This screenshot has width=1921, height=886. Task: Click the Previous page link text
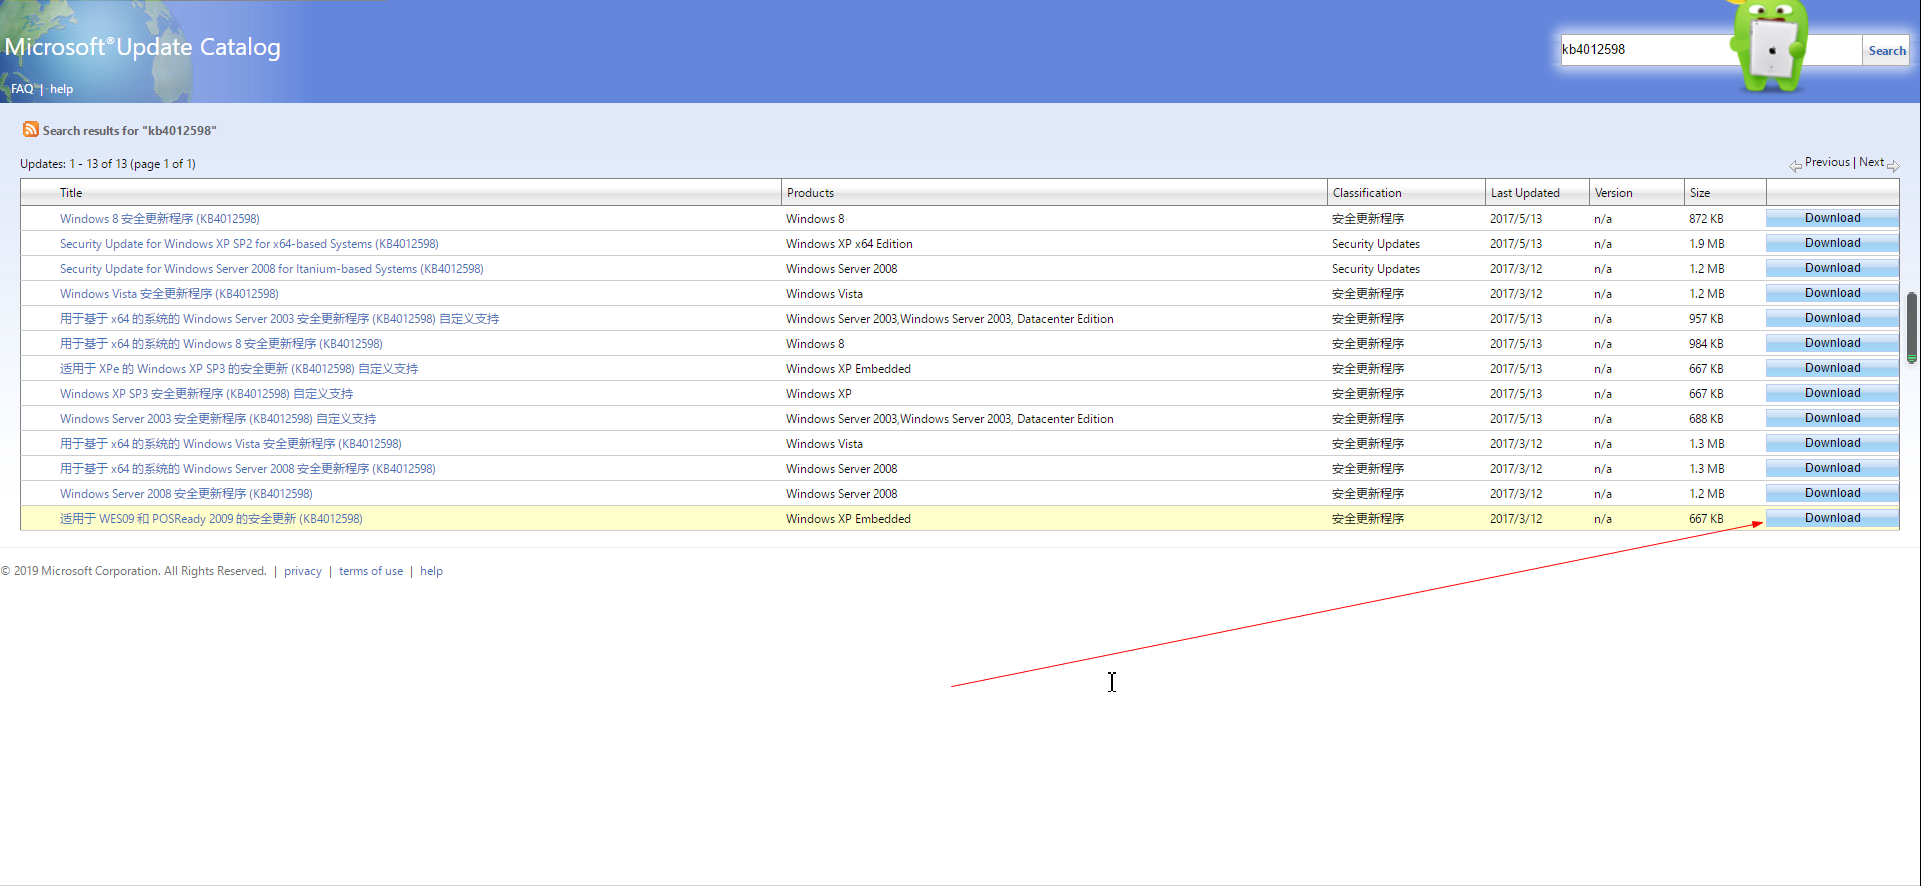tap(1827, 162)
